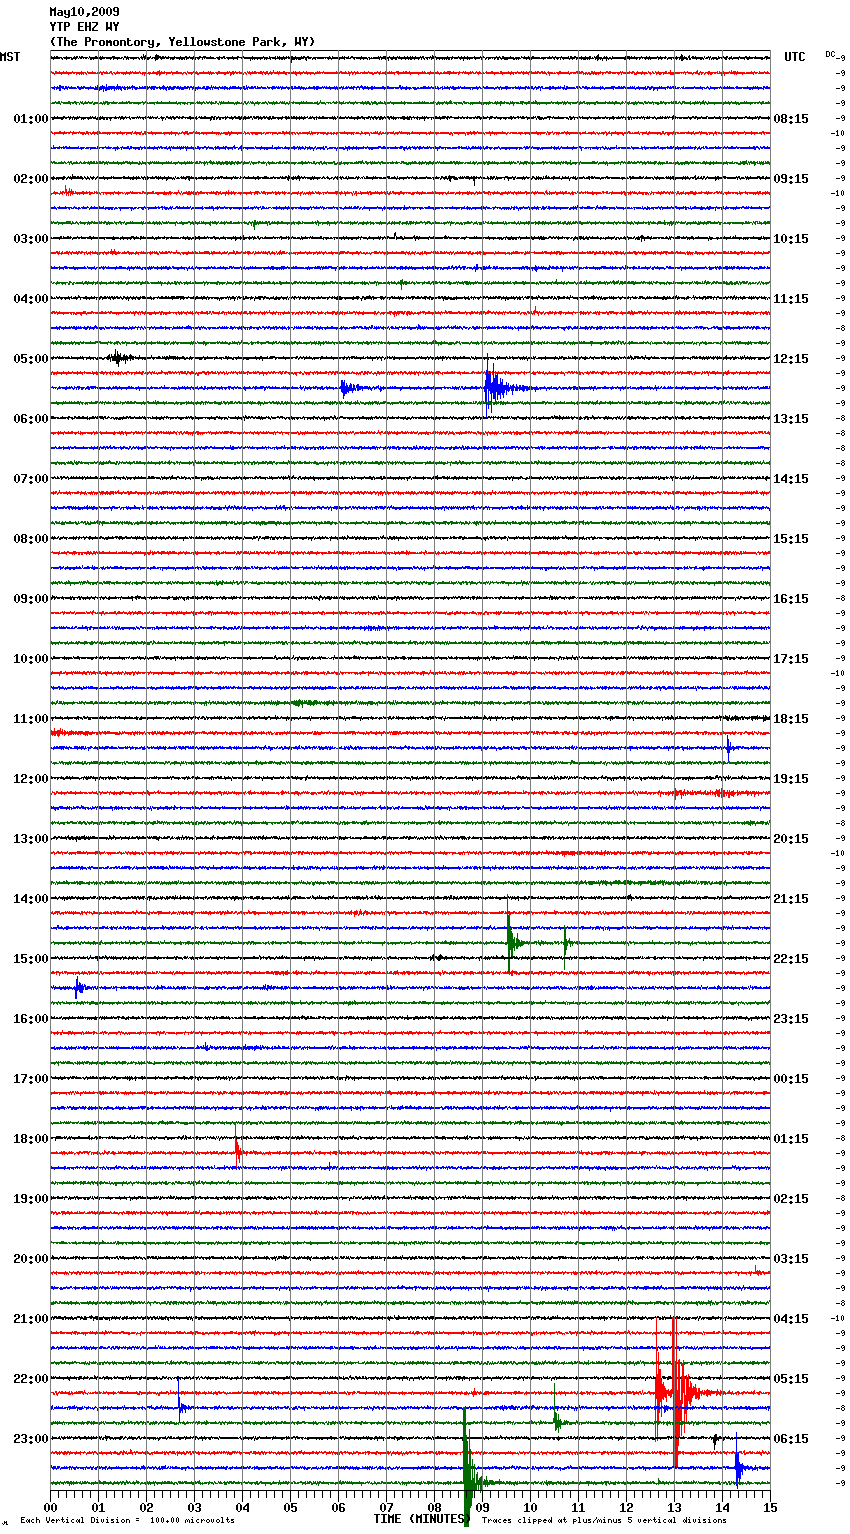850x1534 pixels.
Task: Click the 23:00 MST time label
Action: click(31, 1439)
